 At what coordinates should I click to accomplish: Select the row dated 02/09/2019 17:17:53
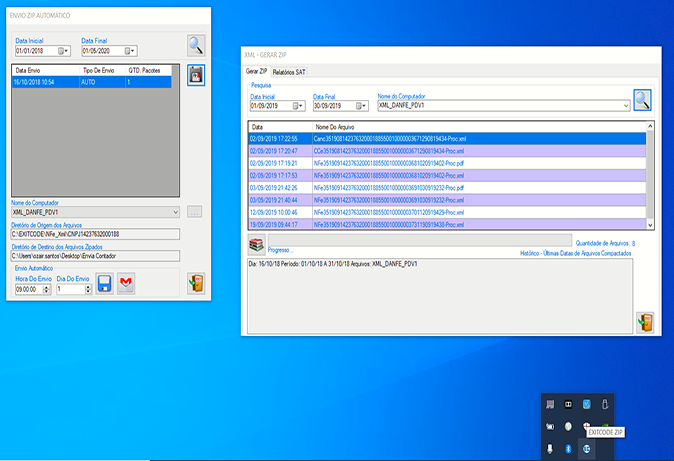[x=447, y=175]
